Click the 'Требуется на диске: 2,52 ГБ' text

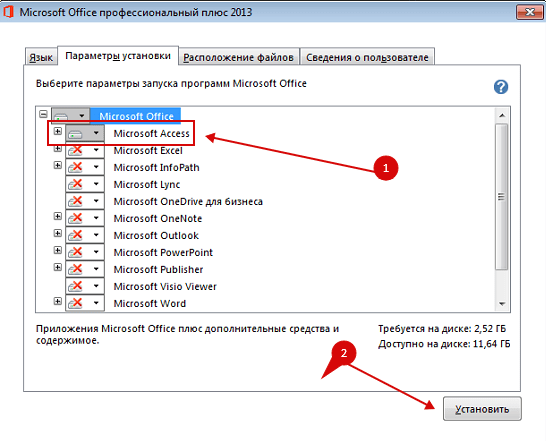click(442, 328)
